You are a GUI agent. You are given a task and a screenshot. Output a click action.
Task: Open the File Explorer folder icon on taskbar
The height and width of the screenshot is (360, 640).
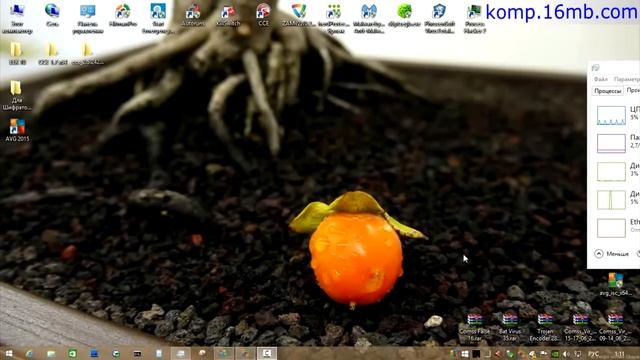(x=51, y=353)
